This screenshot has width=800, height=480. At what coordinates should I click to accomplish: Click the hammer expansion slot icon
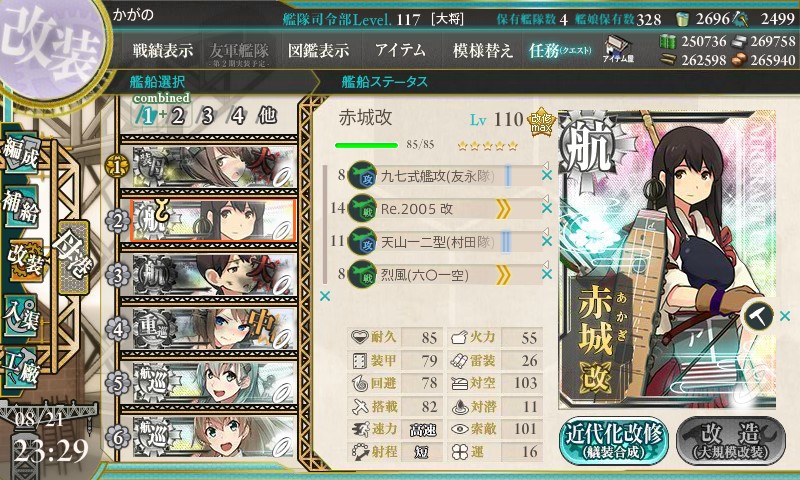[x=758, y=317]
